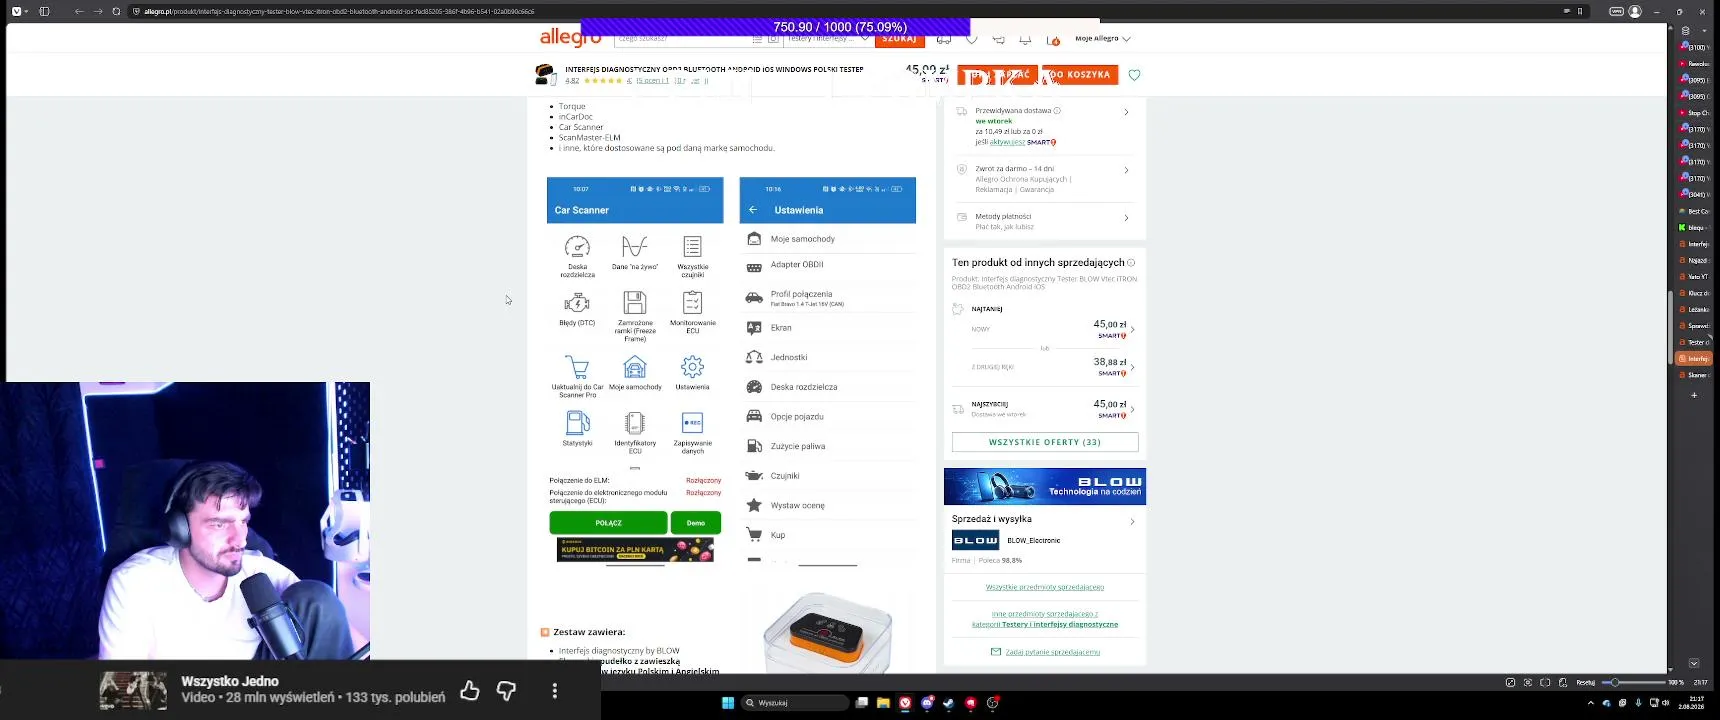The height and width of the screenshot is (720, 1720).
Task: Select Opcje pojazdu settings entry
Action: point(828,416)
